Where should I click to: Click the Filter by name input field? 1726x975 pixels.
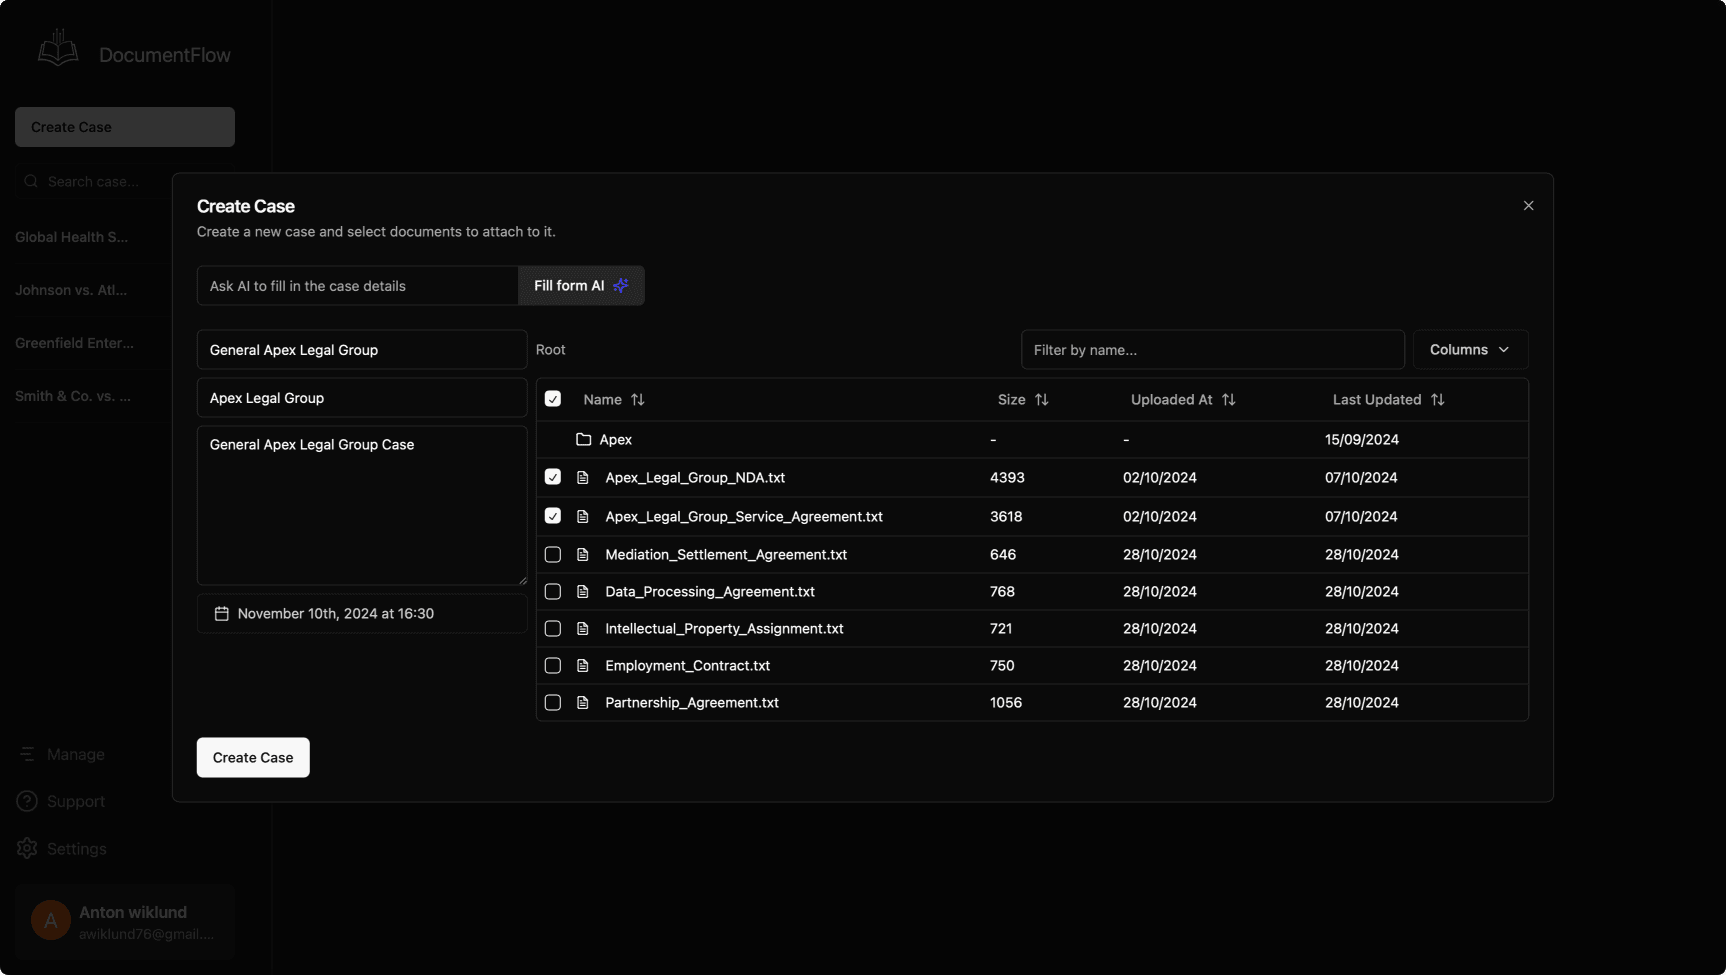[1212, 349]
